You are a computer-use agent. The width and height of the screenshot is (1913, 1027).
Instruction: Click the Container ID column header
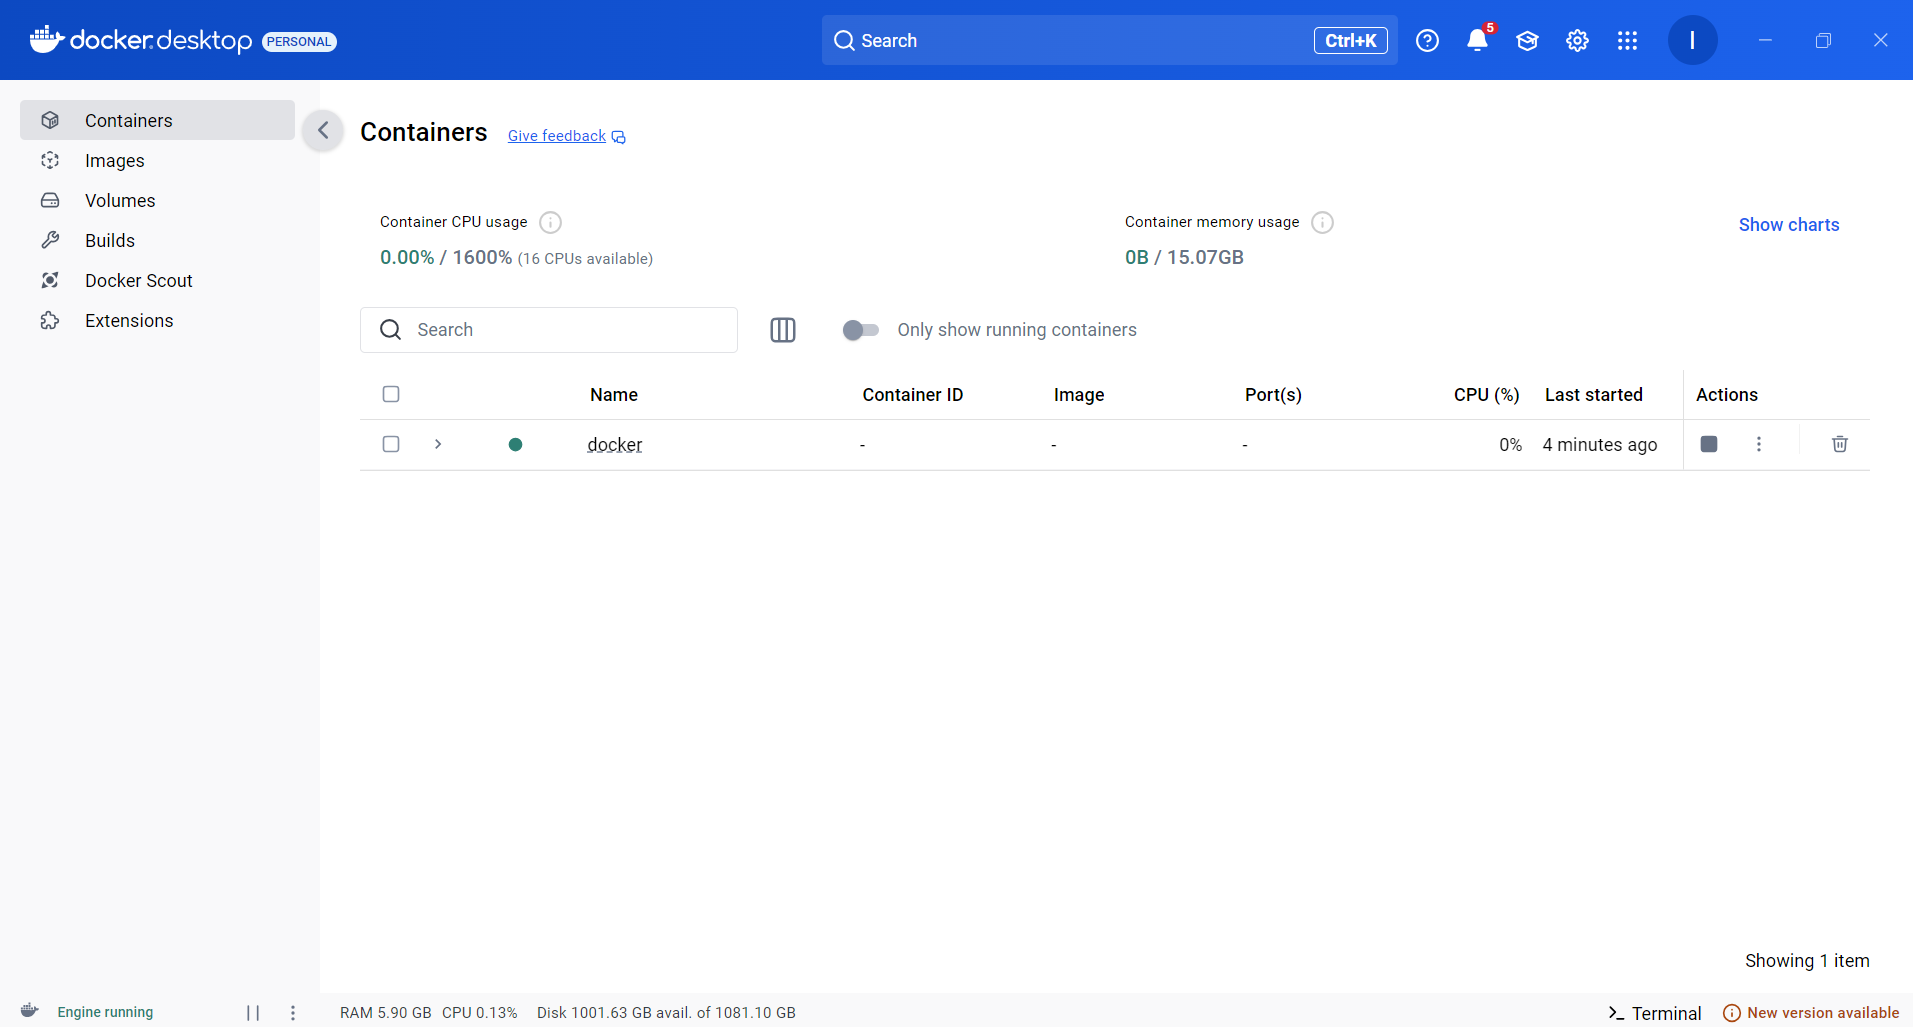coord(913,395)
